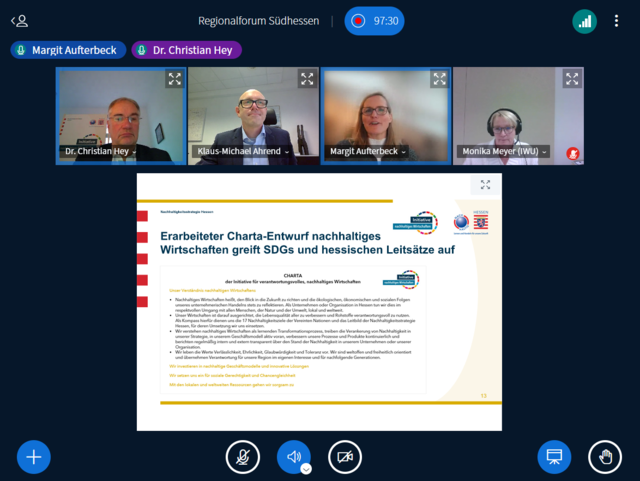Open the connection status icon
This screenshot has height=481, width=640.
tap(584, 20)
